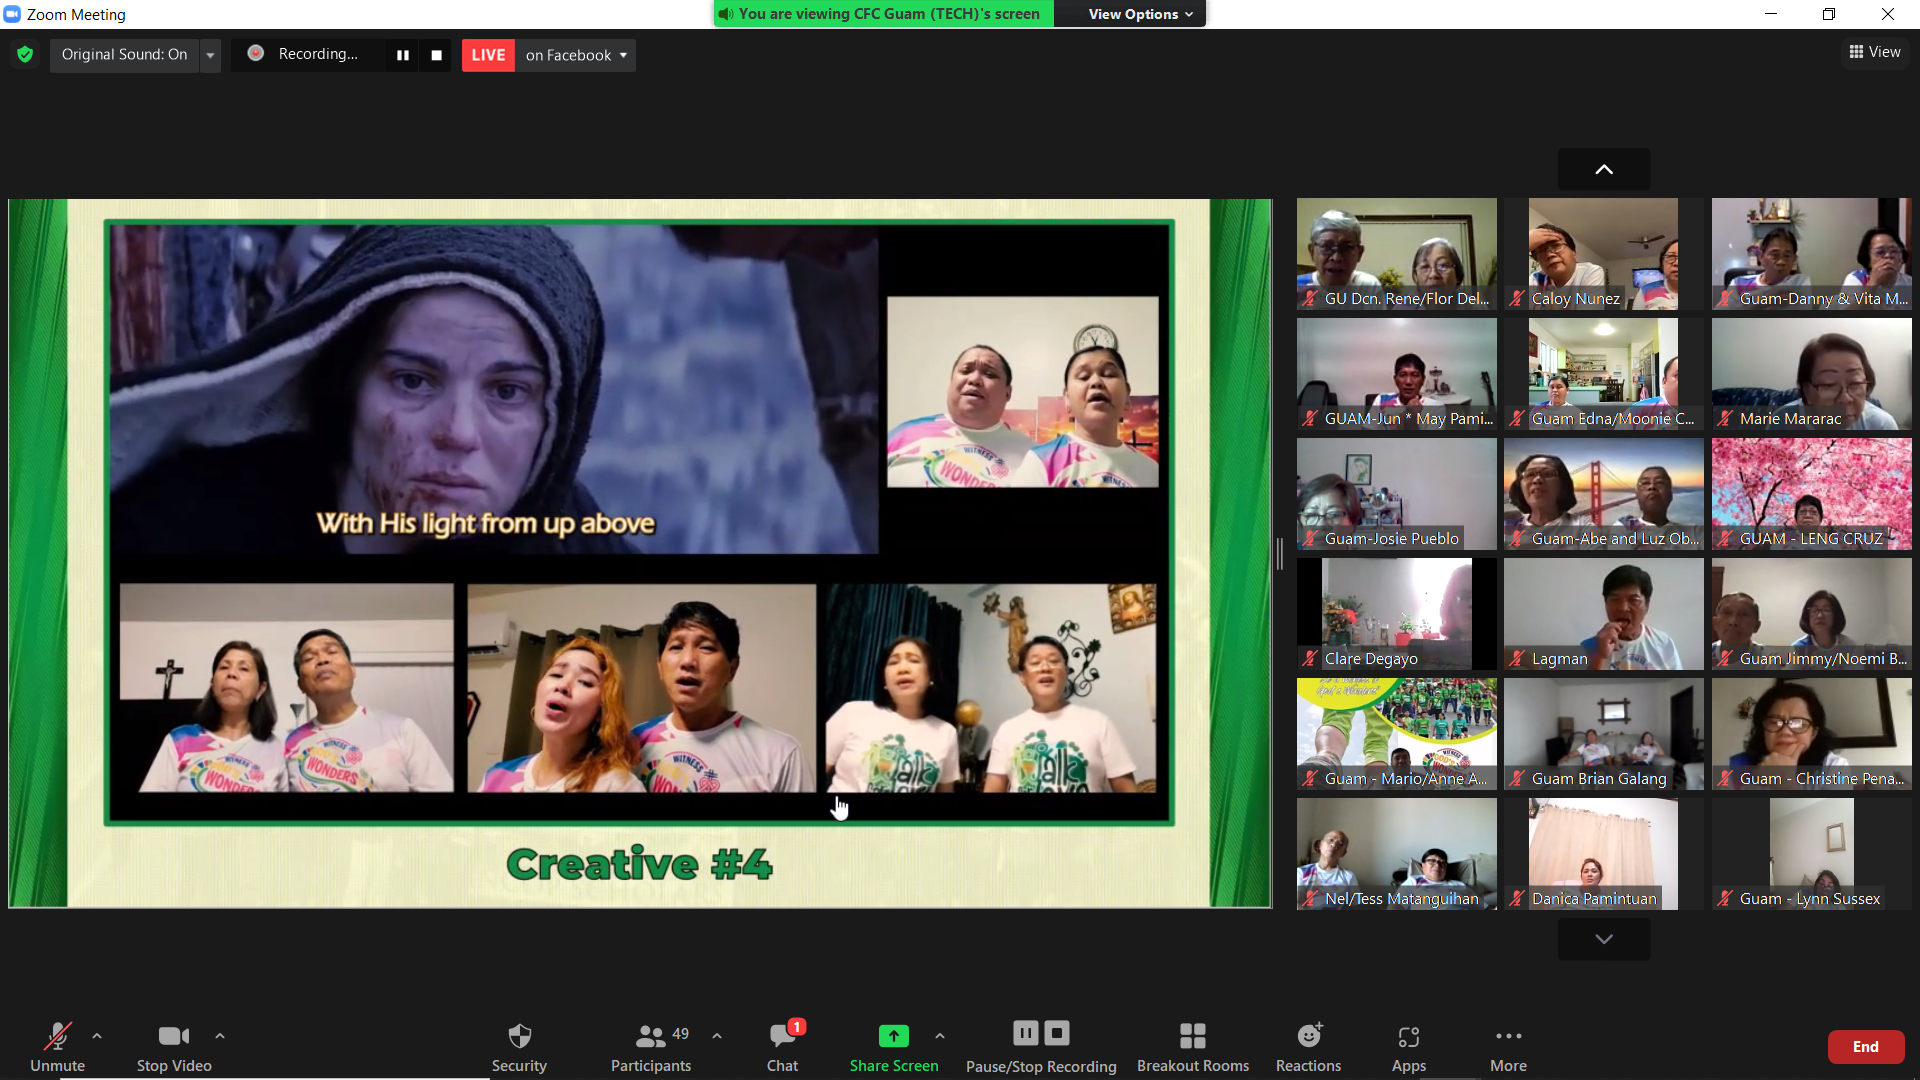Expand video settings caret beside Stop Video

click(x=220, y=1036)
